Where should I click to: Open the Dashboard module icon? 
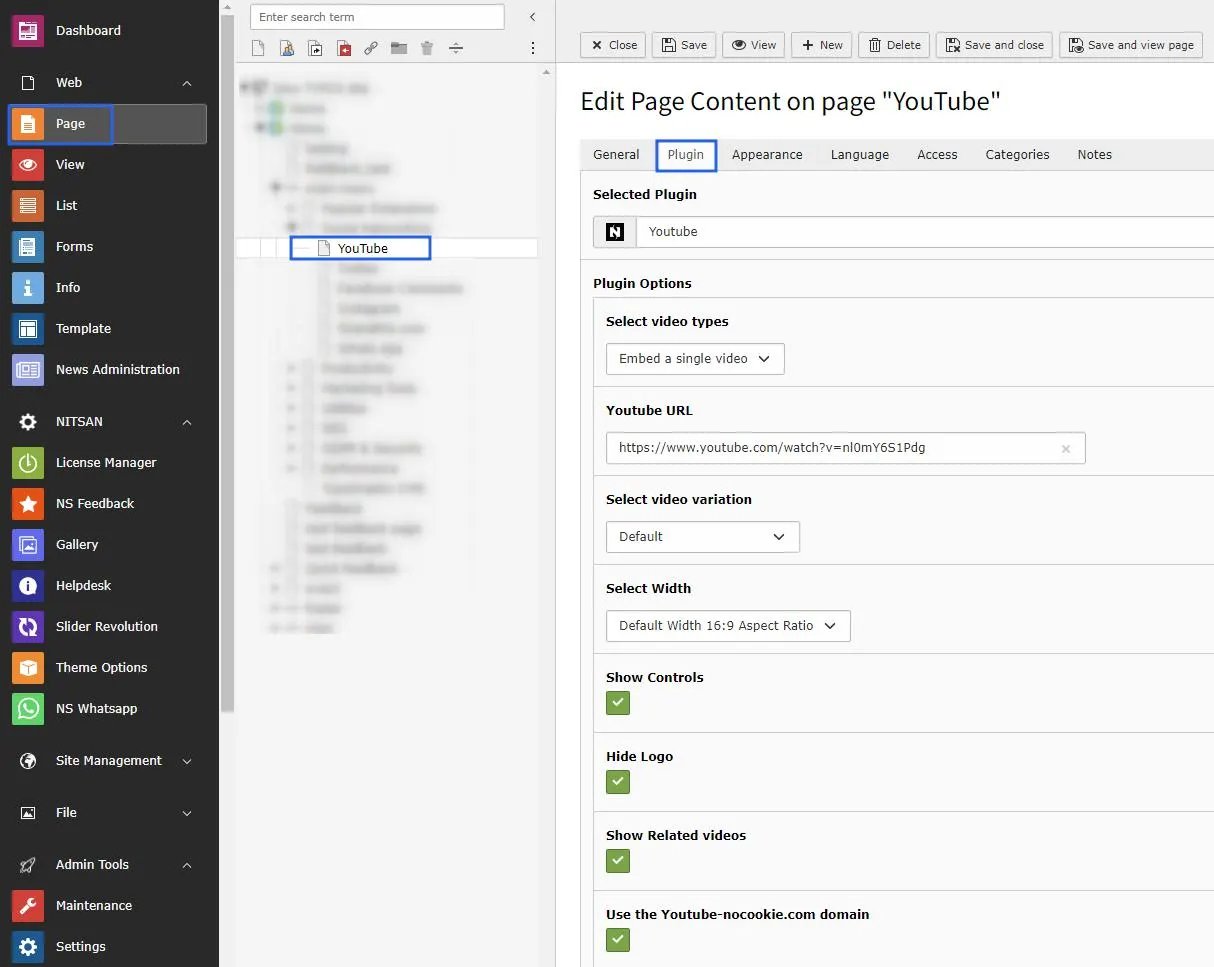(x=28, y=31)
